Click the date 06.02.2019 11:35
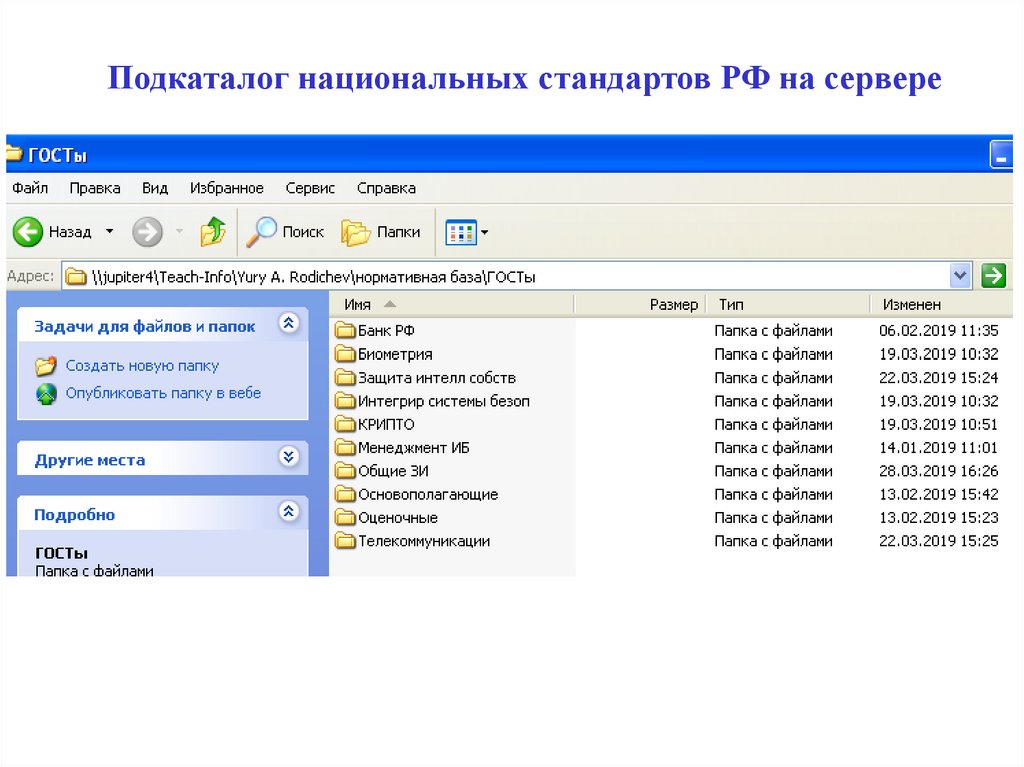This screenshot has width=1024, height=767. coord(938,331)
